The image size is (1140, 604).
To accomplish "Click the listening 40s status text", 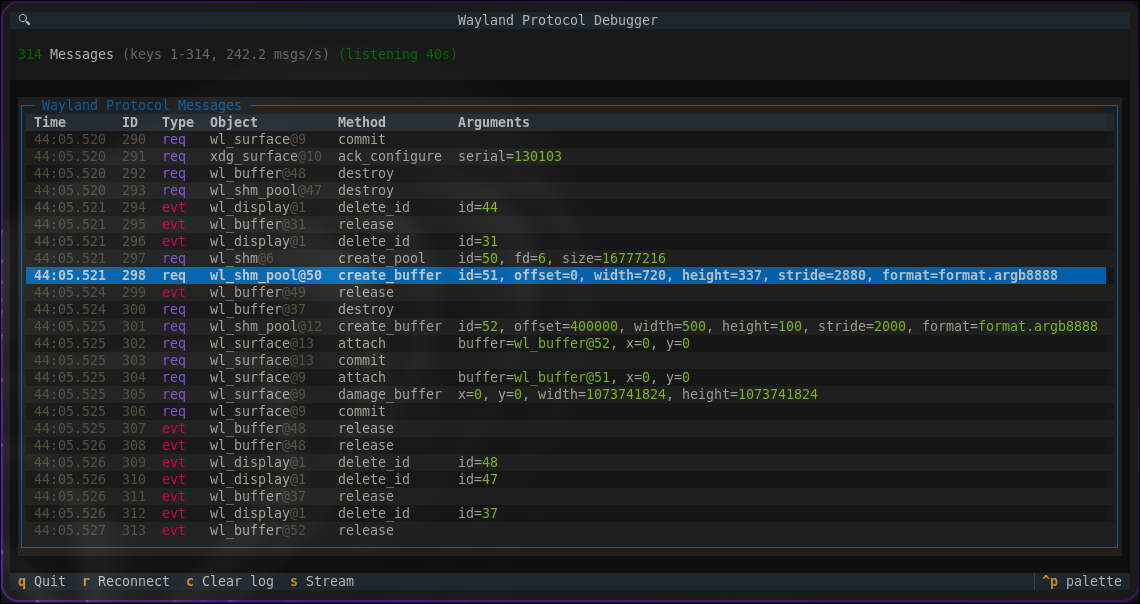I will coord(398,55).
